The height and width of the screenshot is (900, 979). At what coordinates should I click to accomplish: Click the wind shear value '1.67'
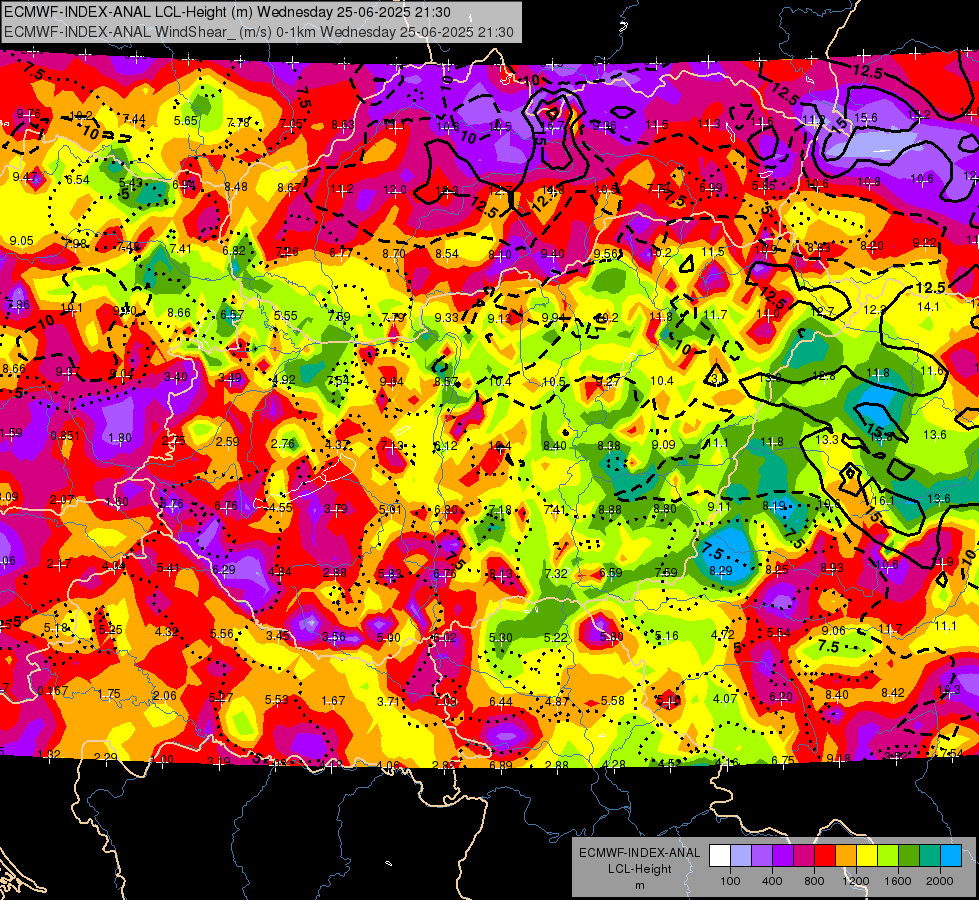[333, 701]
